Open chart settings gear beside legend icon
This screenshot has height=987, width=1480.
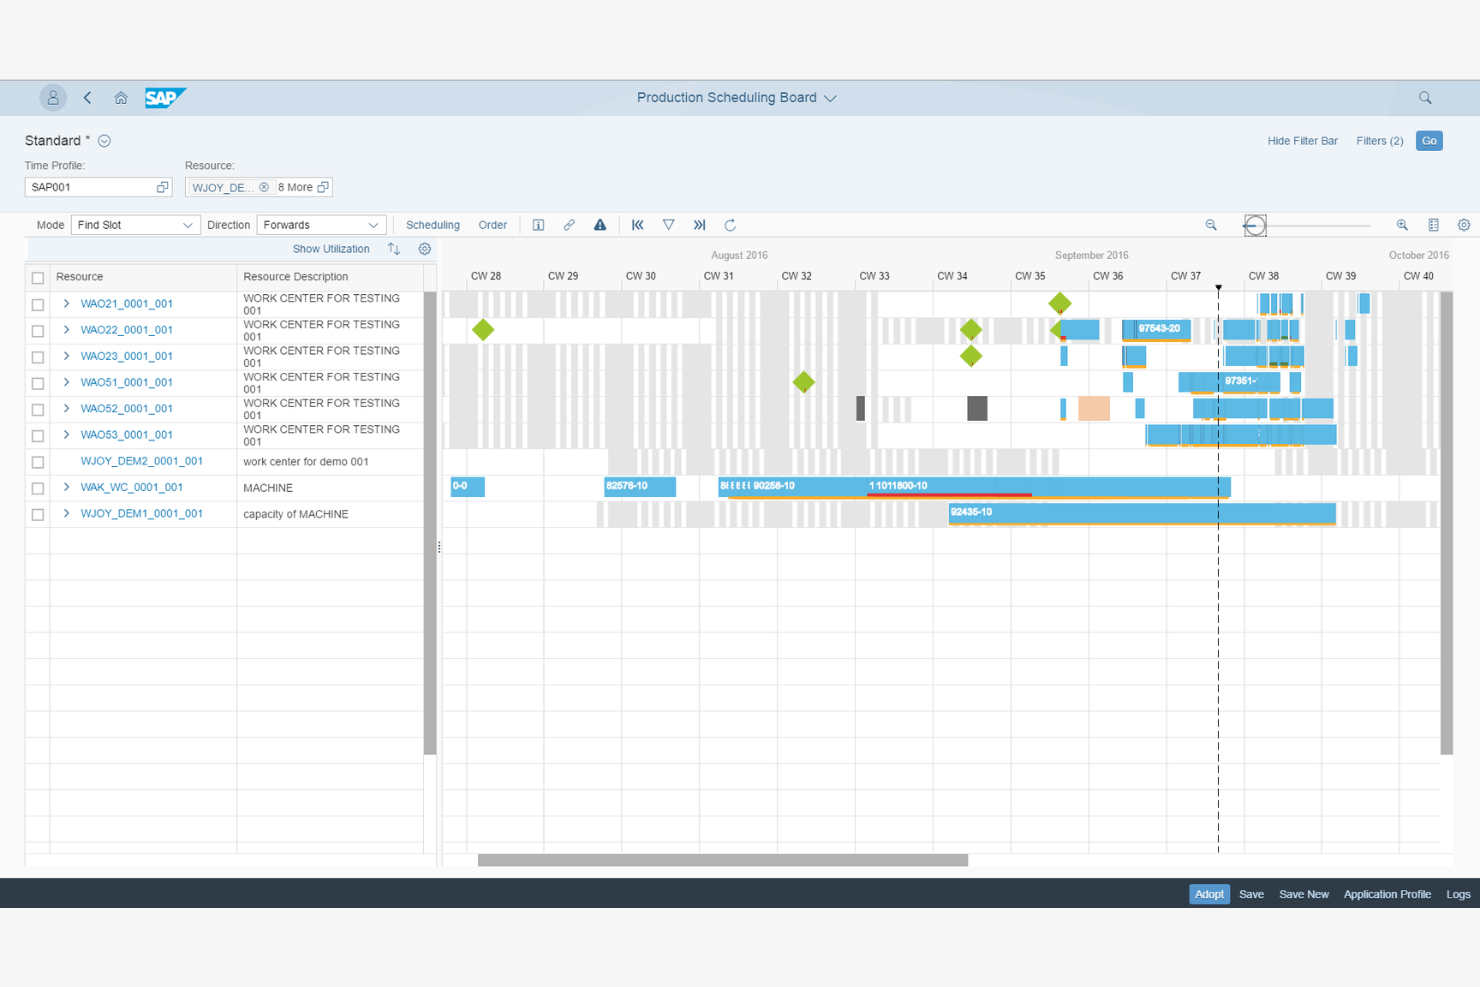click(1464, 224)
